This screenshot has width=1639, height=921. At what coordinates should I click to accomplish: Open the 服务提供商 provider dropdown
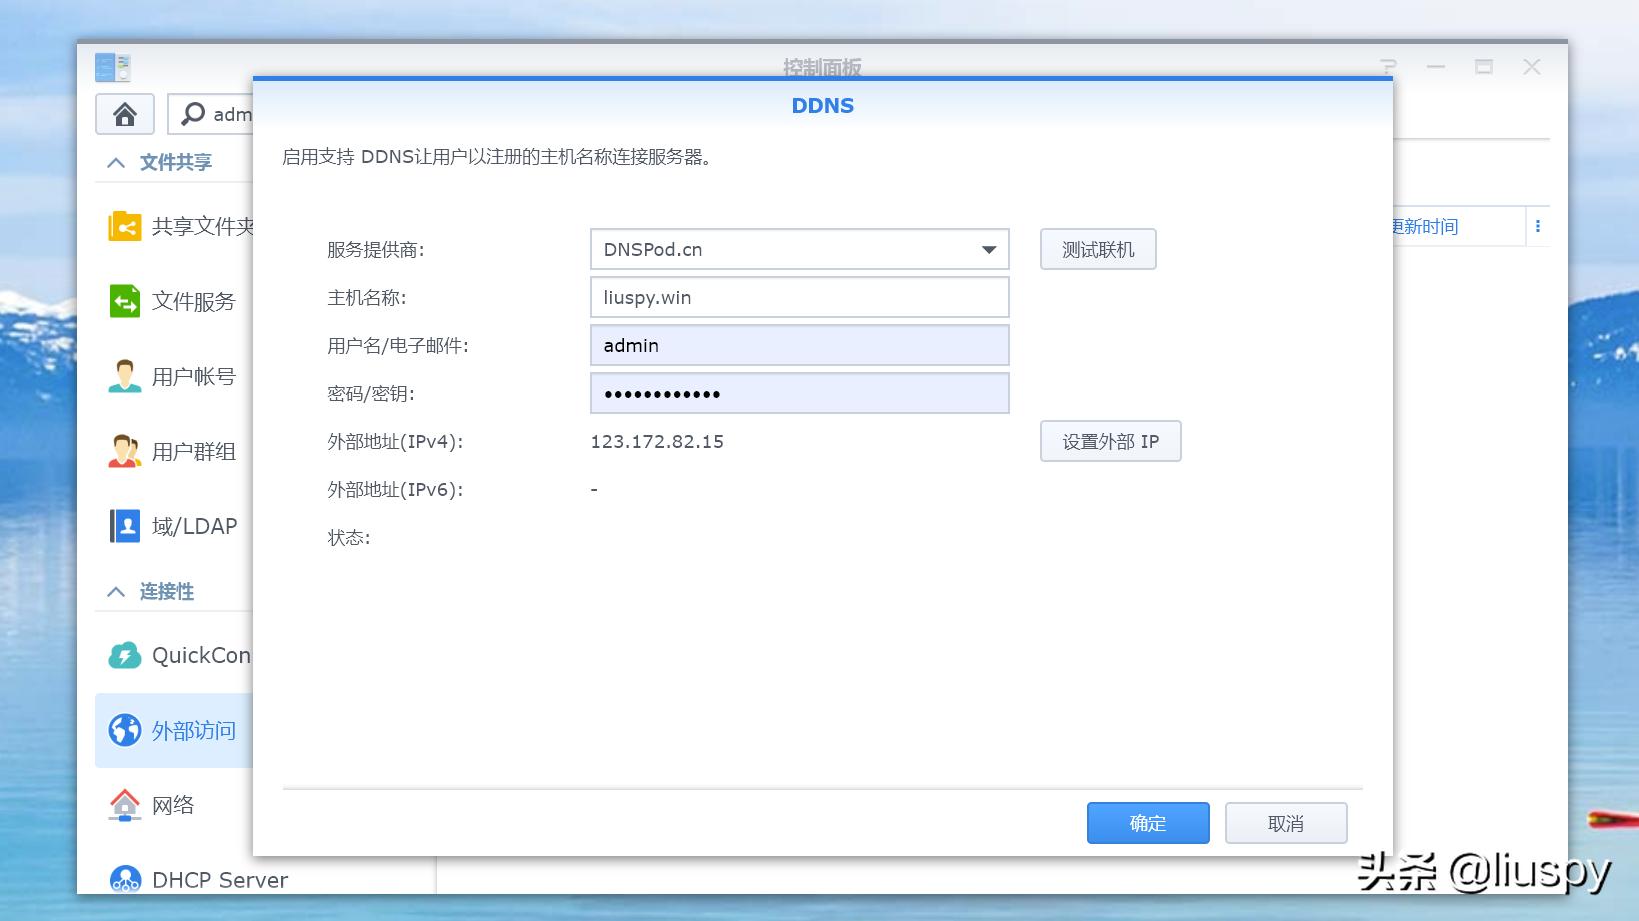pos(988,249)
